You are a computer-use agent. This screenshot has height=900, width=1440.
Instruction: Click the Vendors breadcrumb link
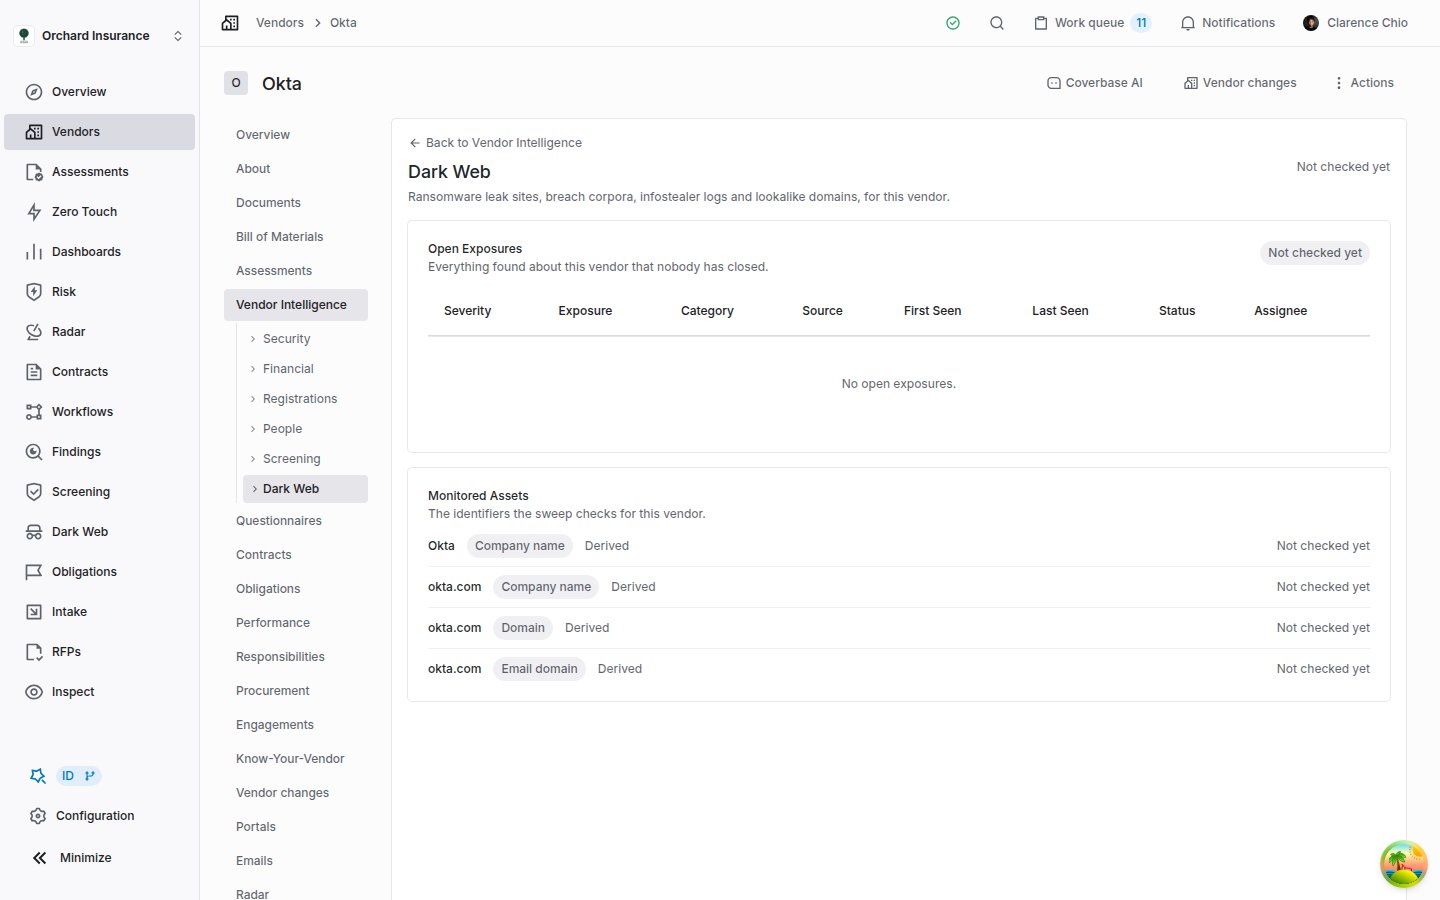click(x=280, y=23)
